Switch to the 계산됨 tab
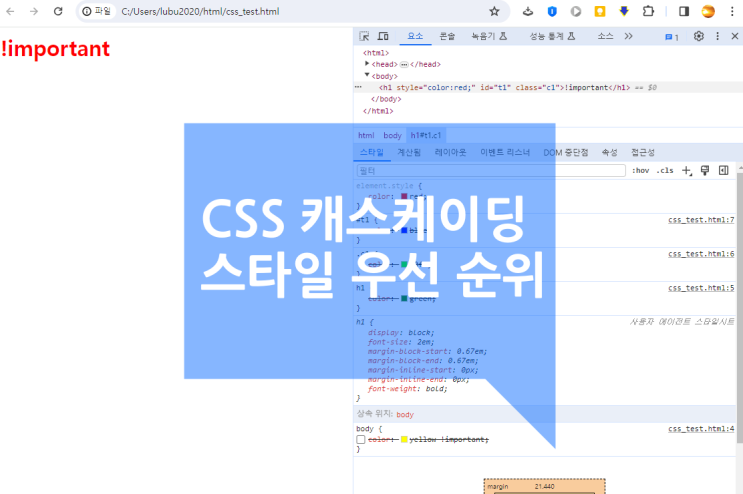The image size is (743, 494). pos(409,153)
